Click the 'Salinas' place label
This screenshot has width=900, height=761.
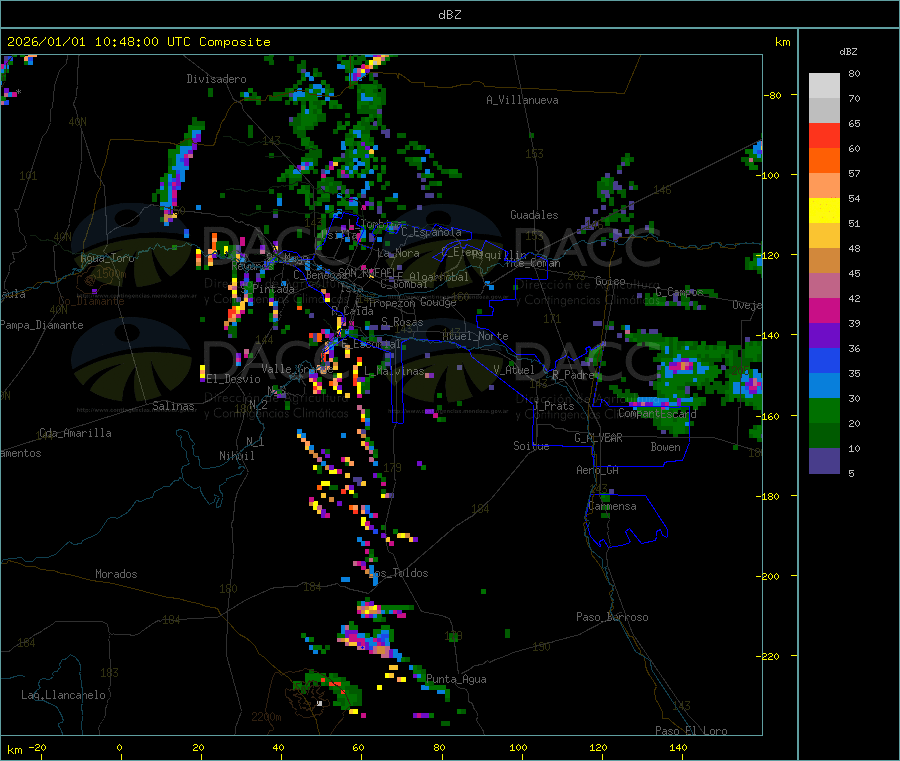(x=173, y=406)
